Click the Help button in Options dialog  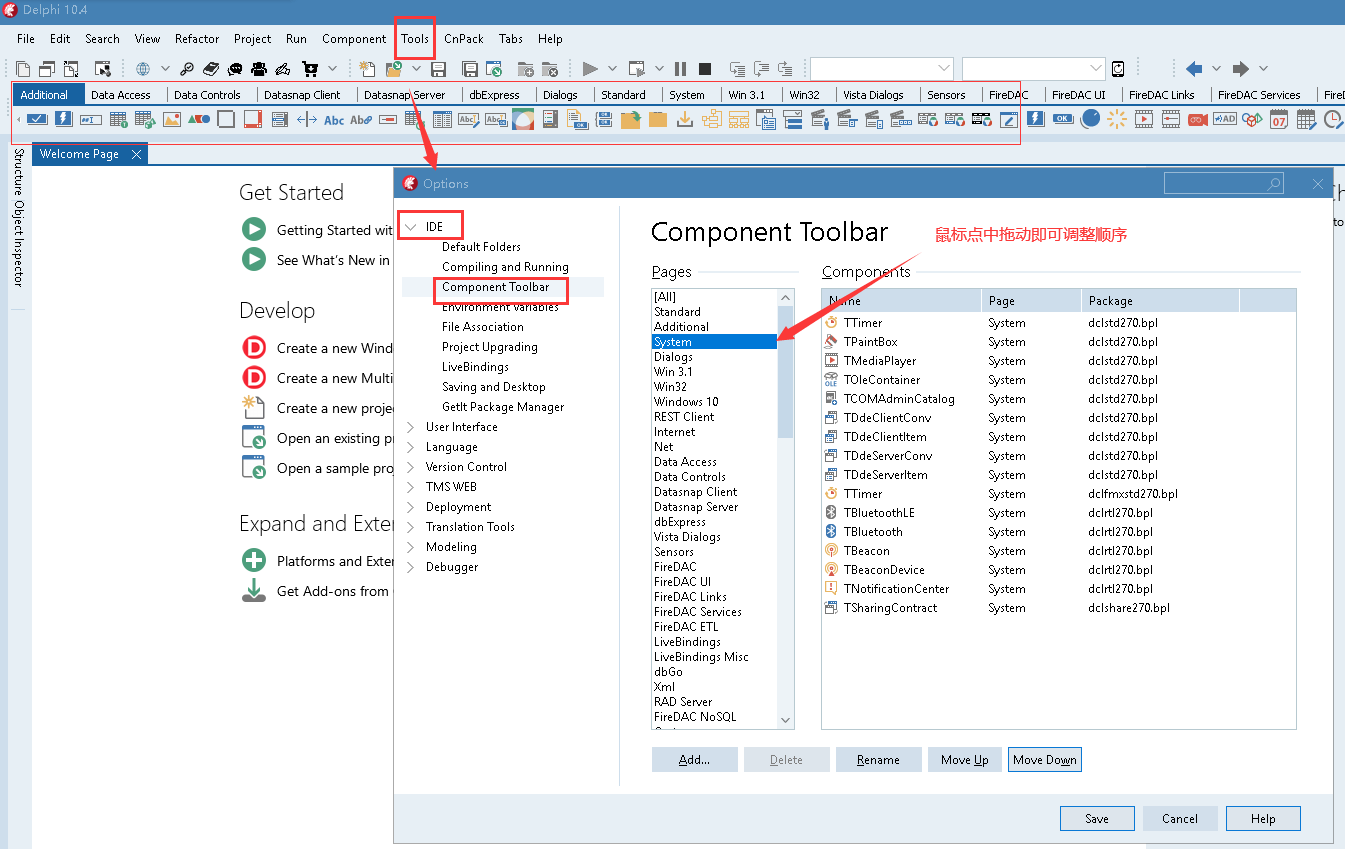(x=1263, y=818)
